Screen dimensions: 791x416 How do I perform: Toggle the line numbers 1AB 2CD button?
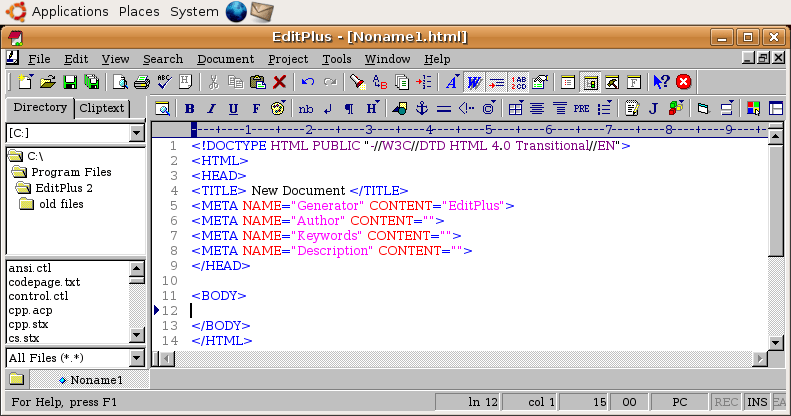tap(518, 82)
